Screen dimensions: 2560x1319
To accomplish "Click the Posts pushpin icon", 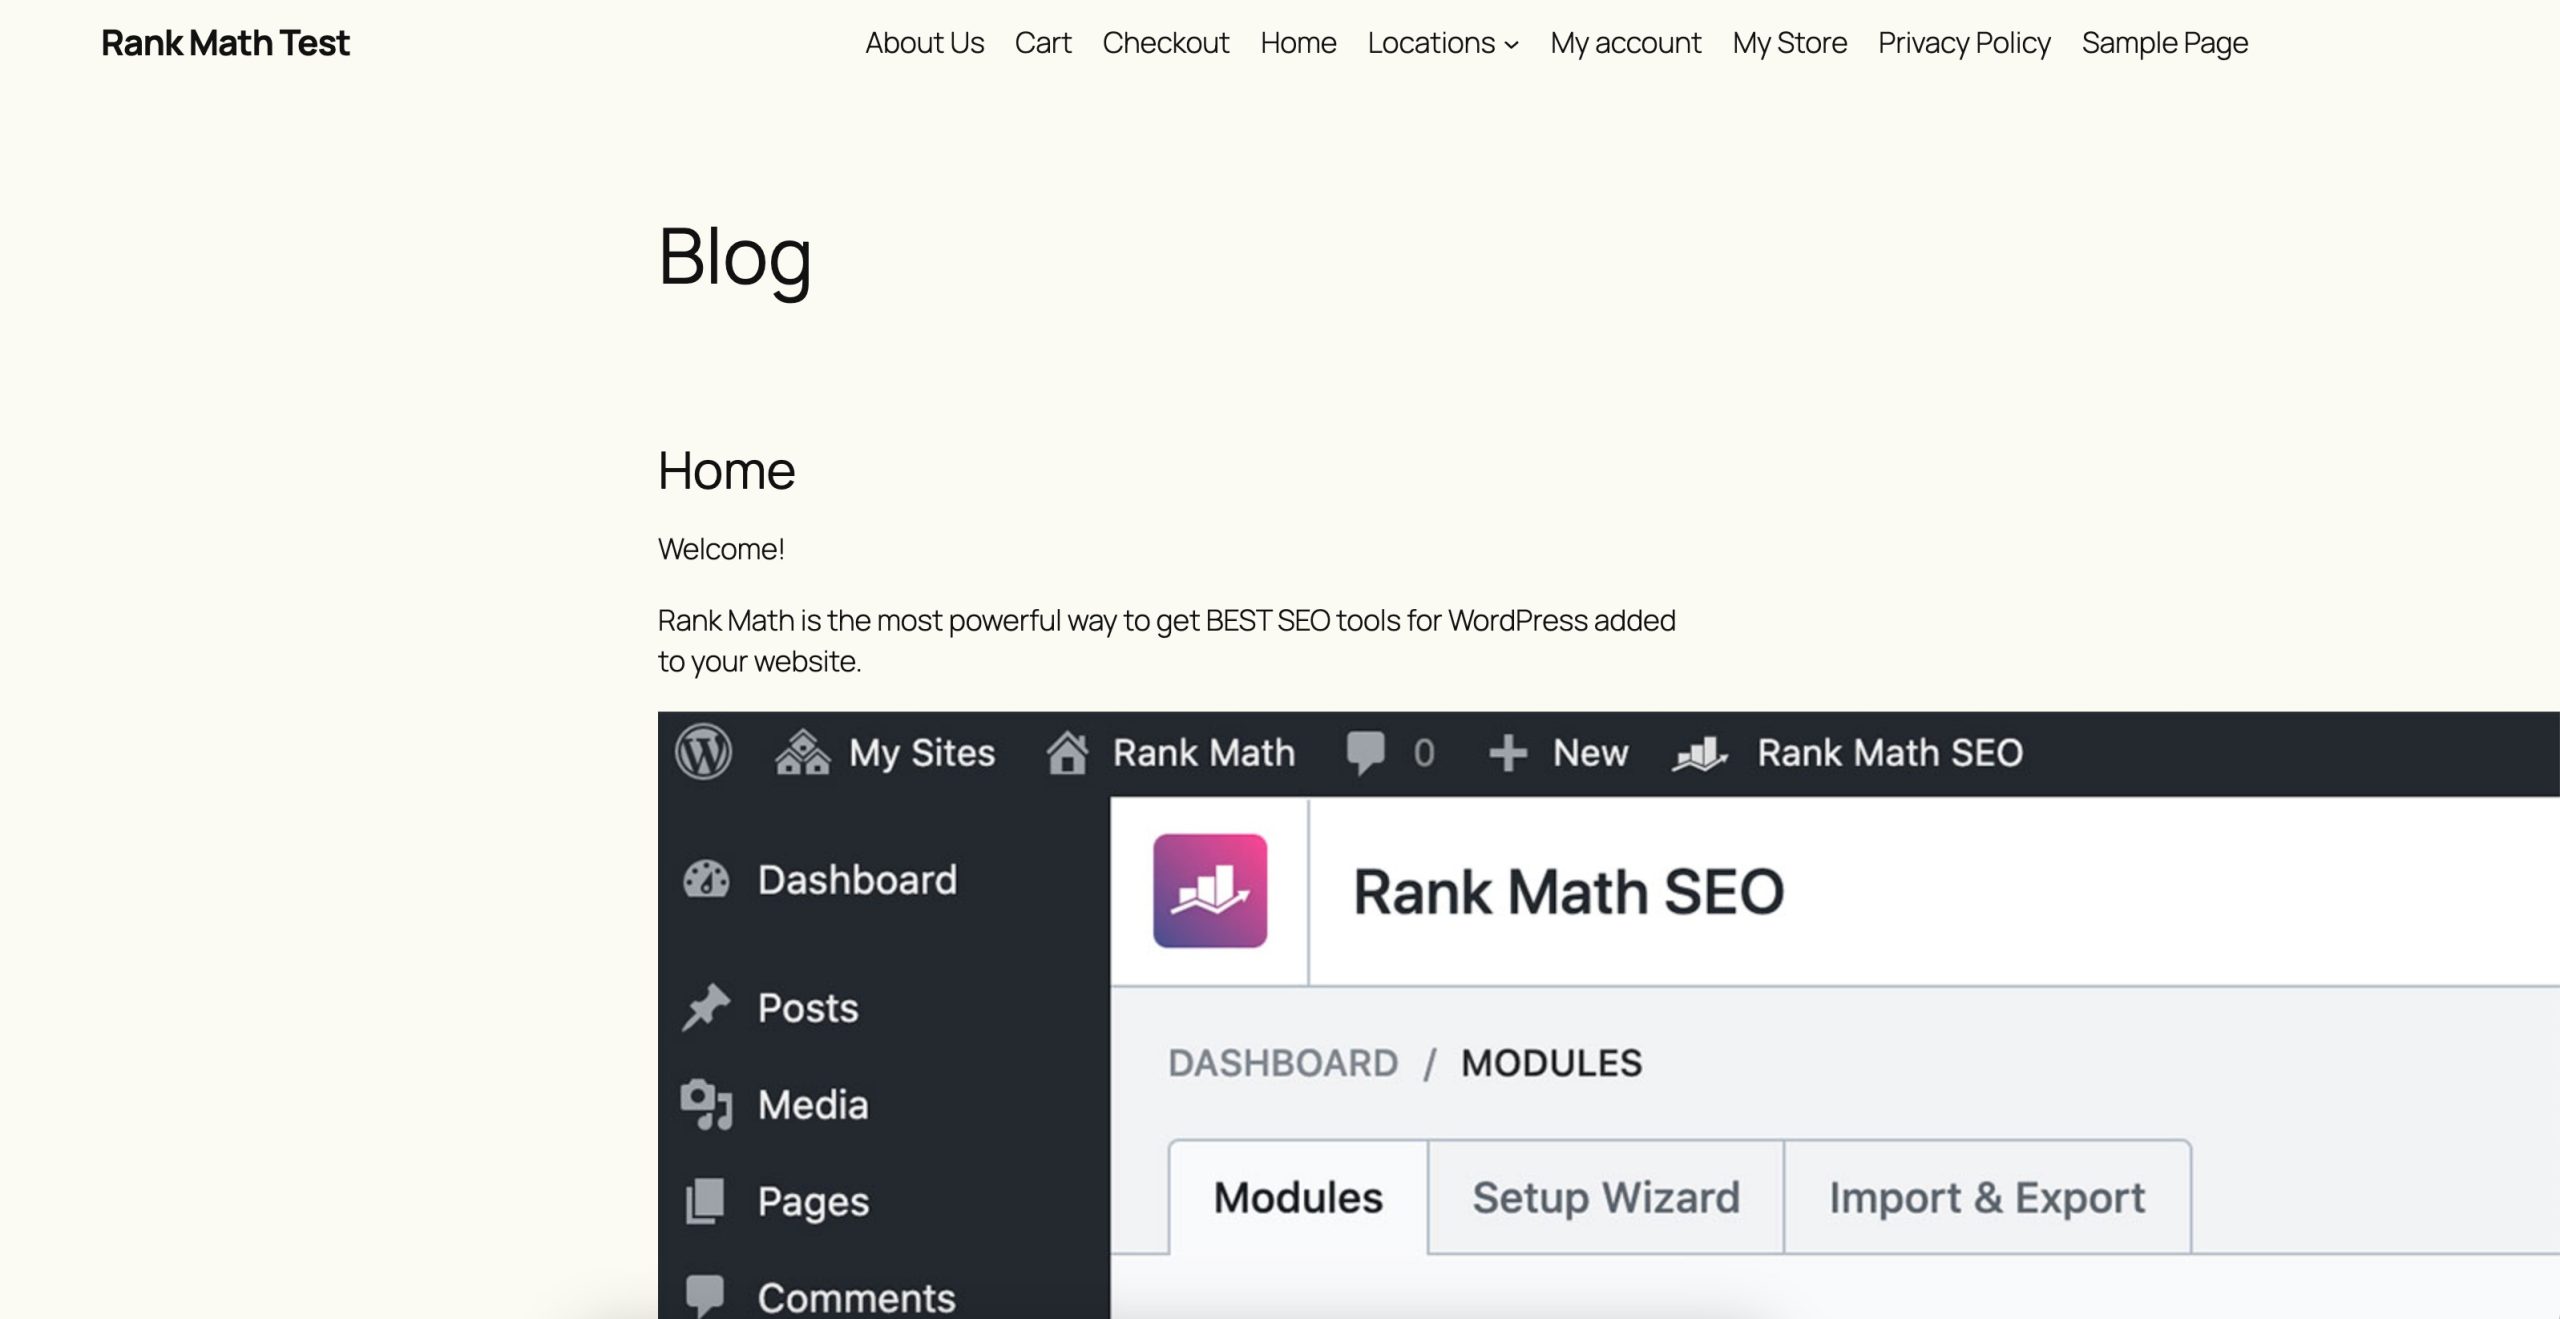I will pyautogui.click(x=706, y=1007).
